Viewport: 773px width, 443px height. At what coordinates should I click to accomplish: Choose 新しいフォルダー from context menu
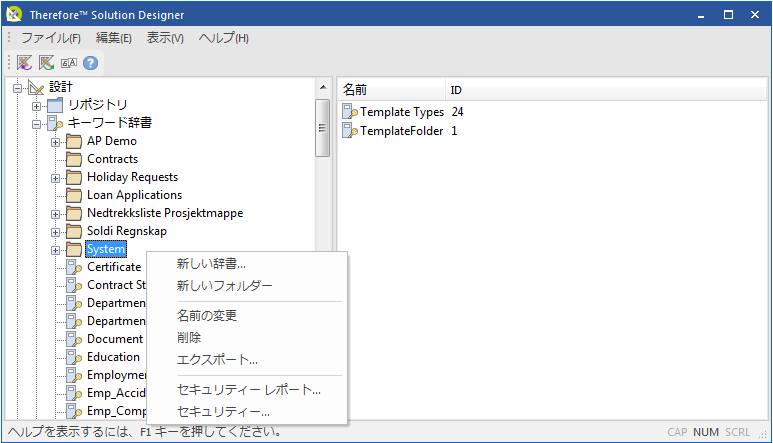click(x=247, y=285)
